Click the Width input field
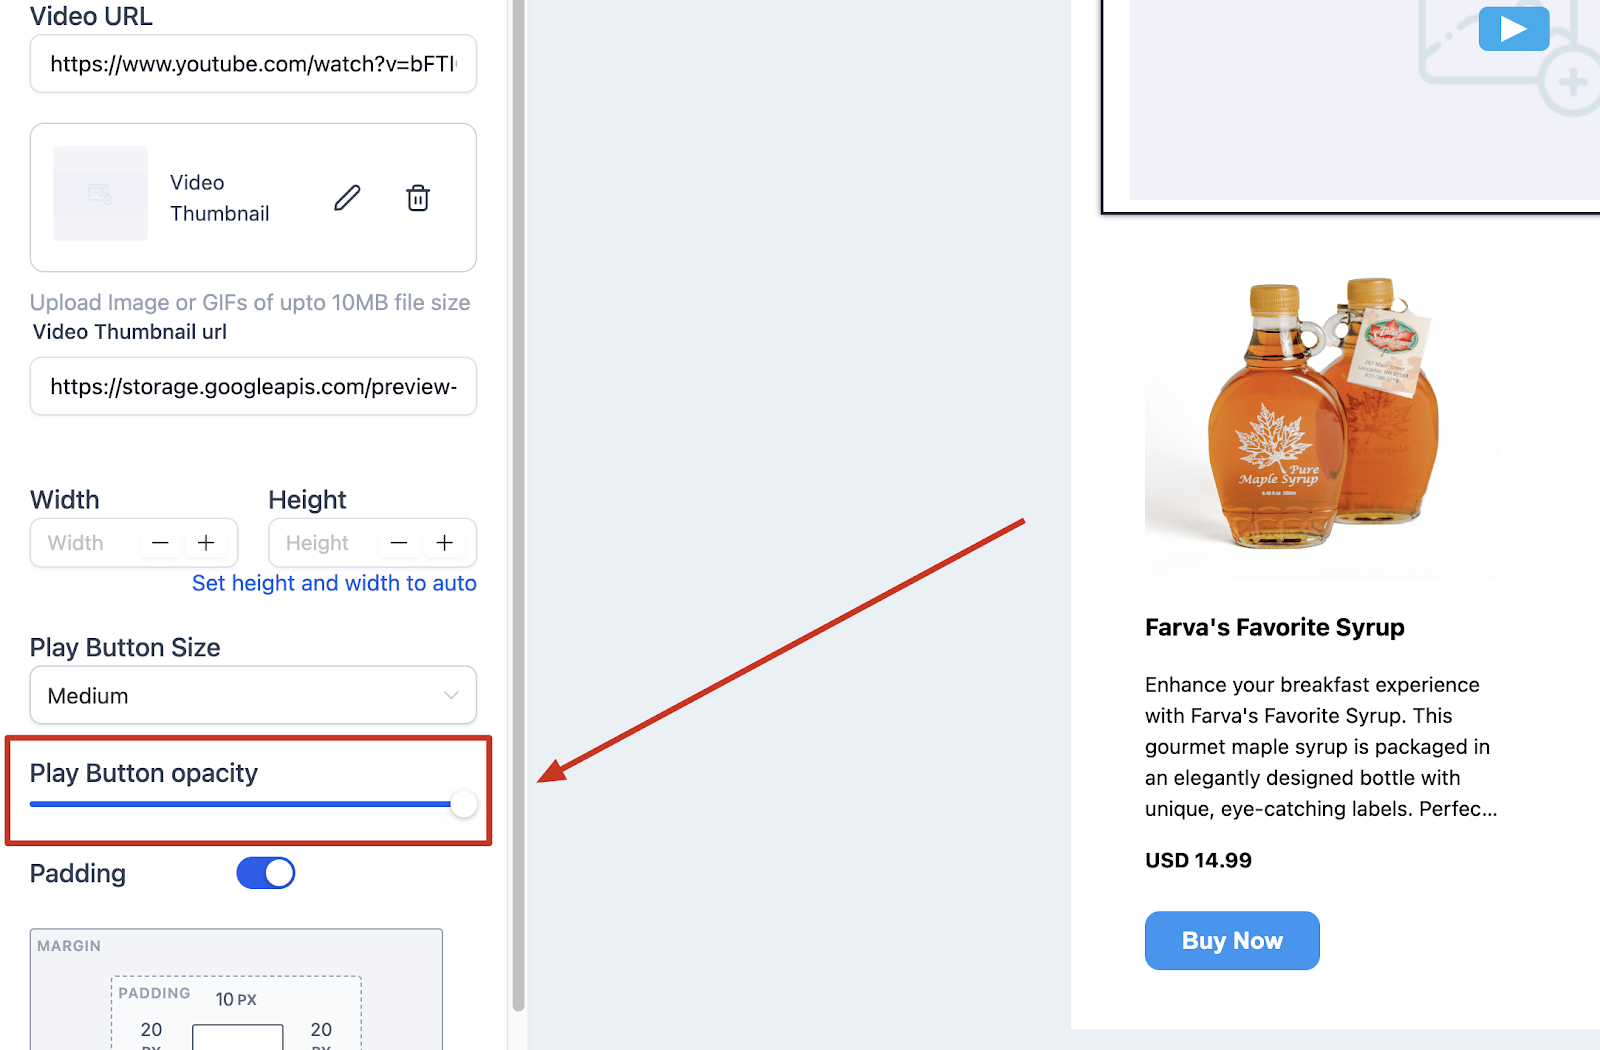The image size is (1600, 1050). click(x=88, y=543)
